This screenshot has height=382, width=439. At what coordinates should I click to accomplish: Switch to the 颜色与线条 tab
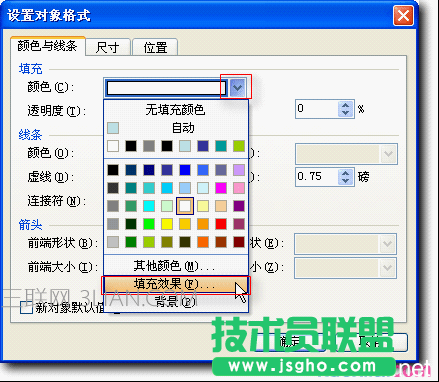click(48, 46)
